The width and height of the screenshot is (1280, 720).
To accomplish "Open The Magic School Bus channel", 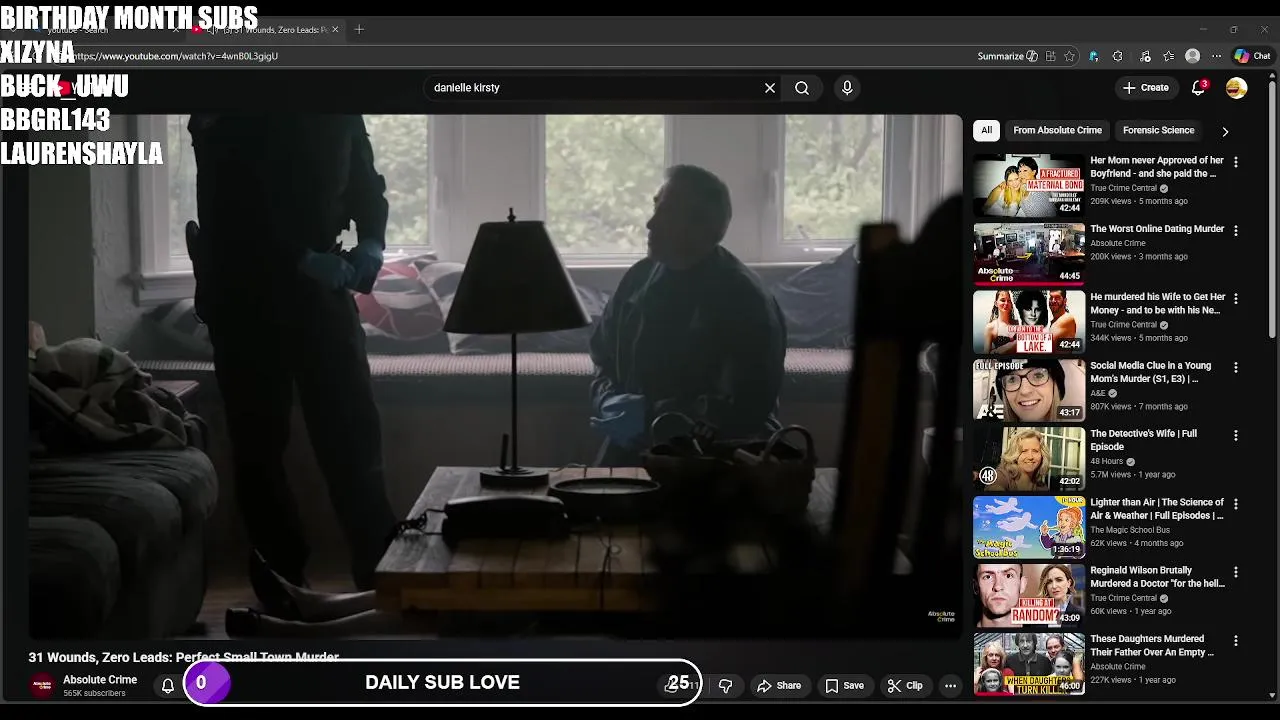I will pos(1130,530).
